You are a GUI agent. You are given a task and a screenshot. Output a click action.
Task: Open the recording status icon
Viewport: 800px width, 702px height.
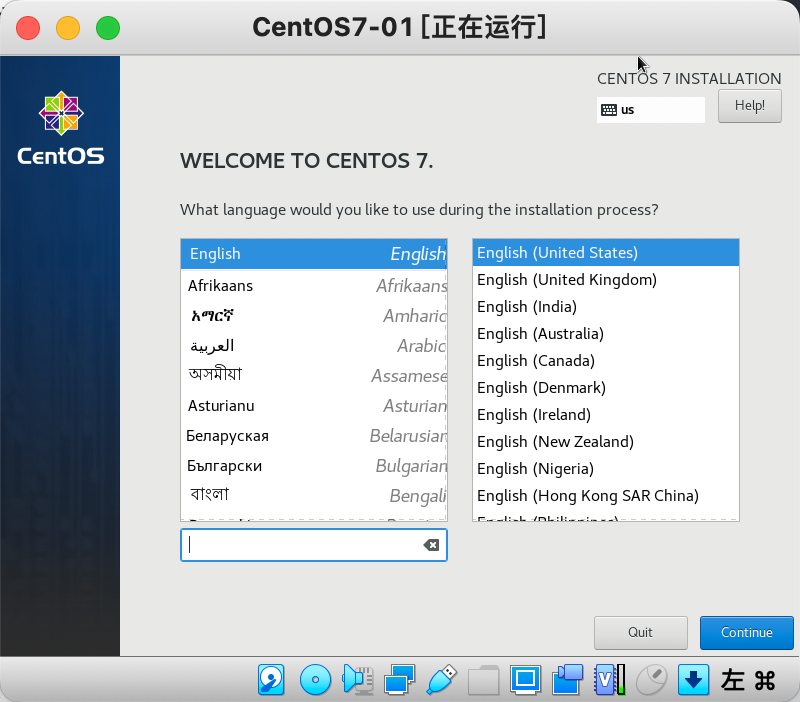[x=567, y=680]
